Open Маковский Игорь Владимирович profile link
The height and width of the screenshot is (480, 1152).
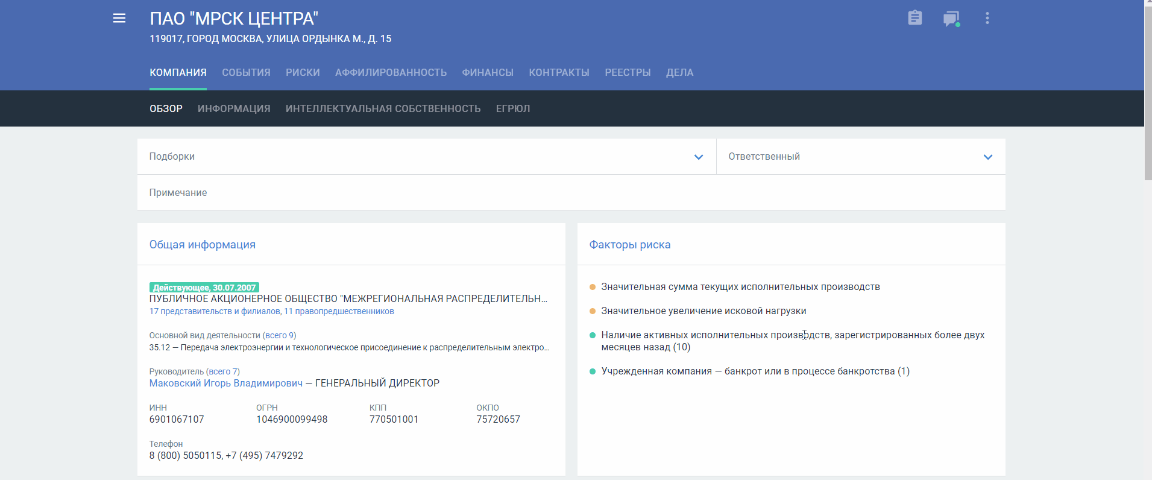pos(225,383)
